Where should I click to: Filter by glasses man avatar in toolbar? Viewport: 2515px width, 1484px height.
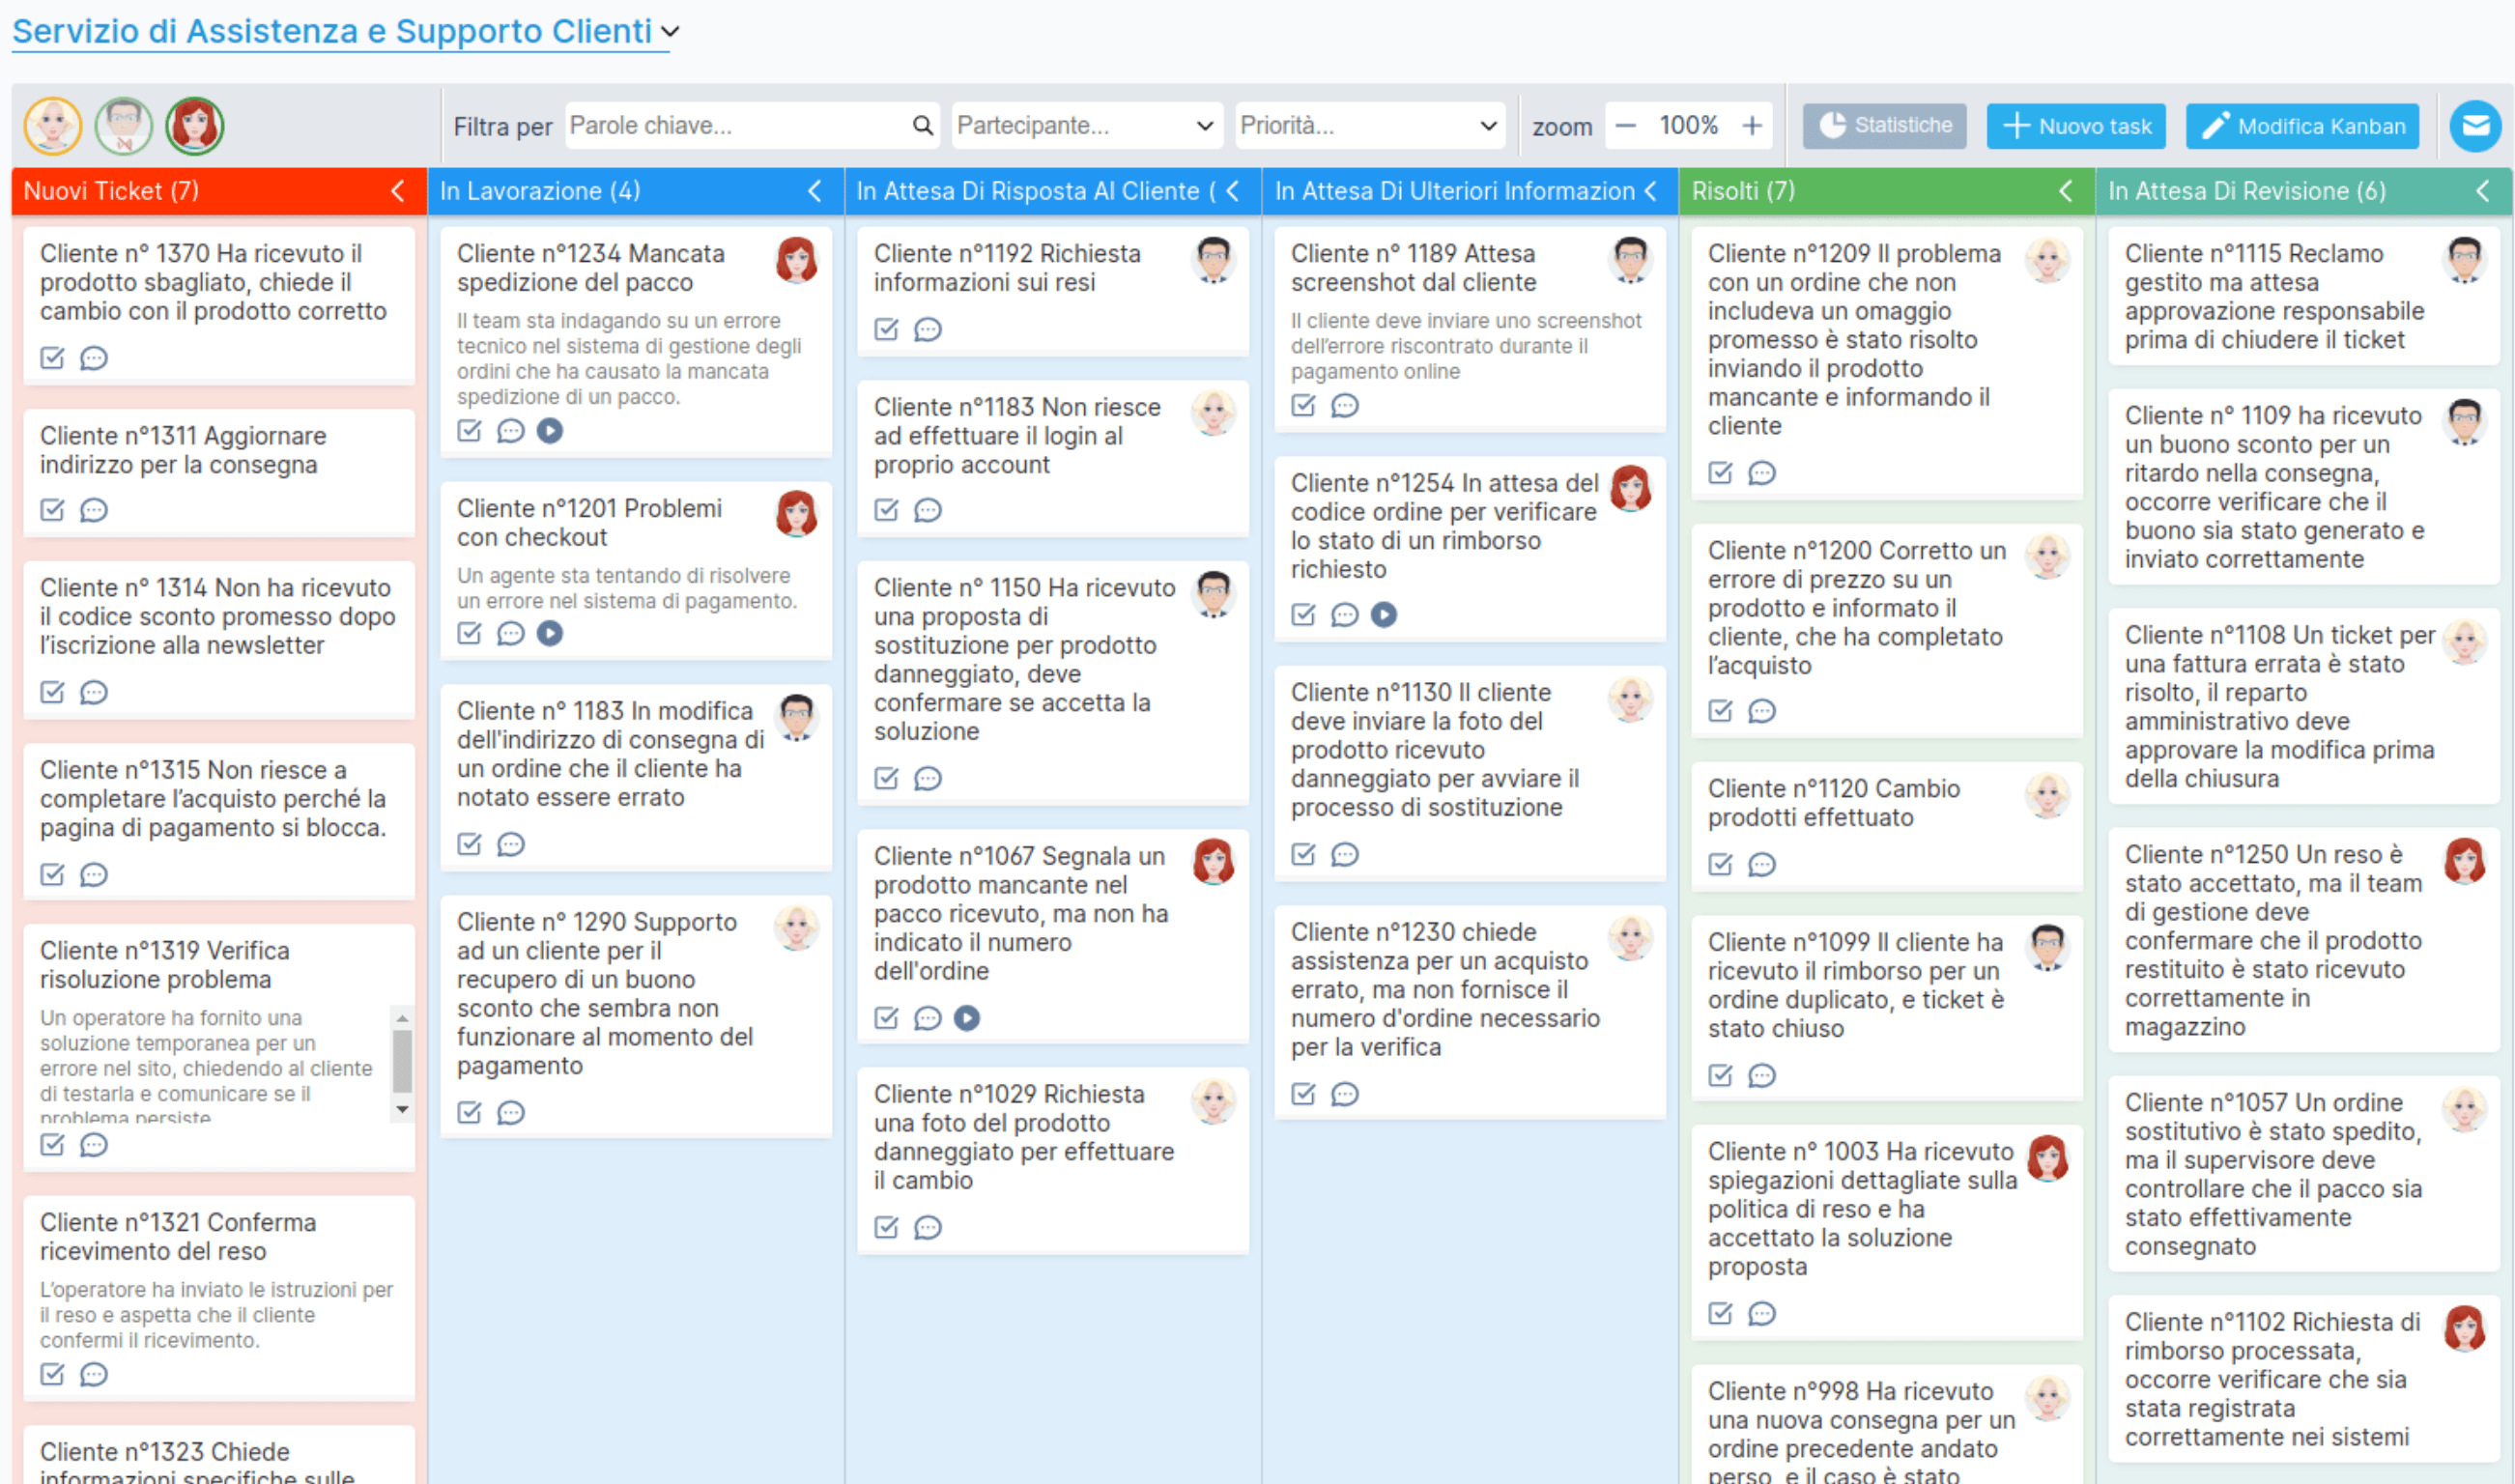[x=124, y=126]
